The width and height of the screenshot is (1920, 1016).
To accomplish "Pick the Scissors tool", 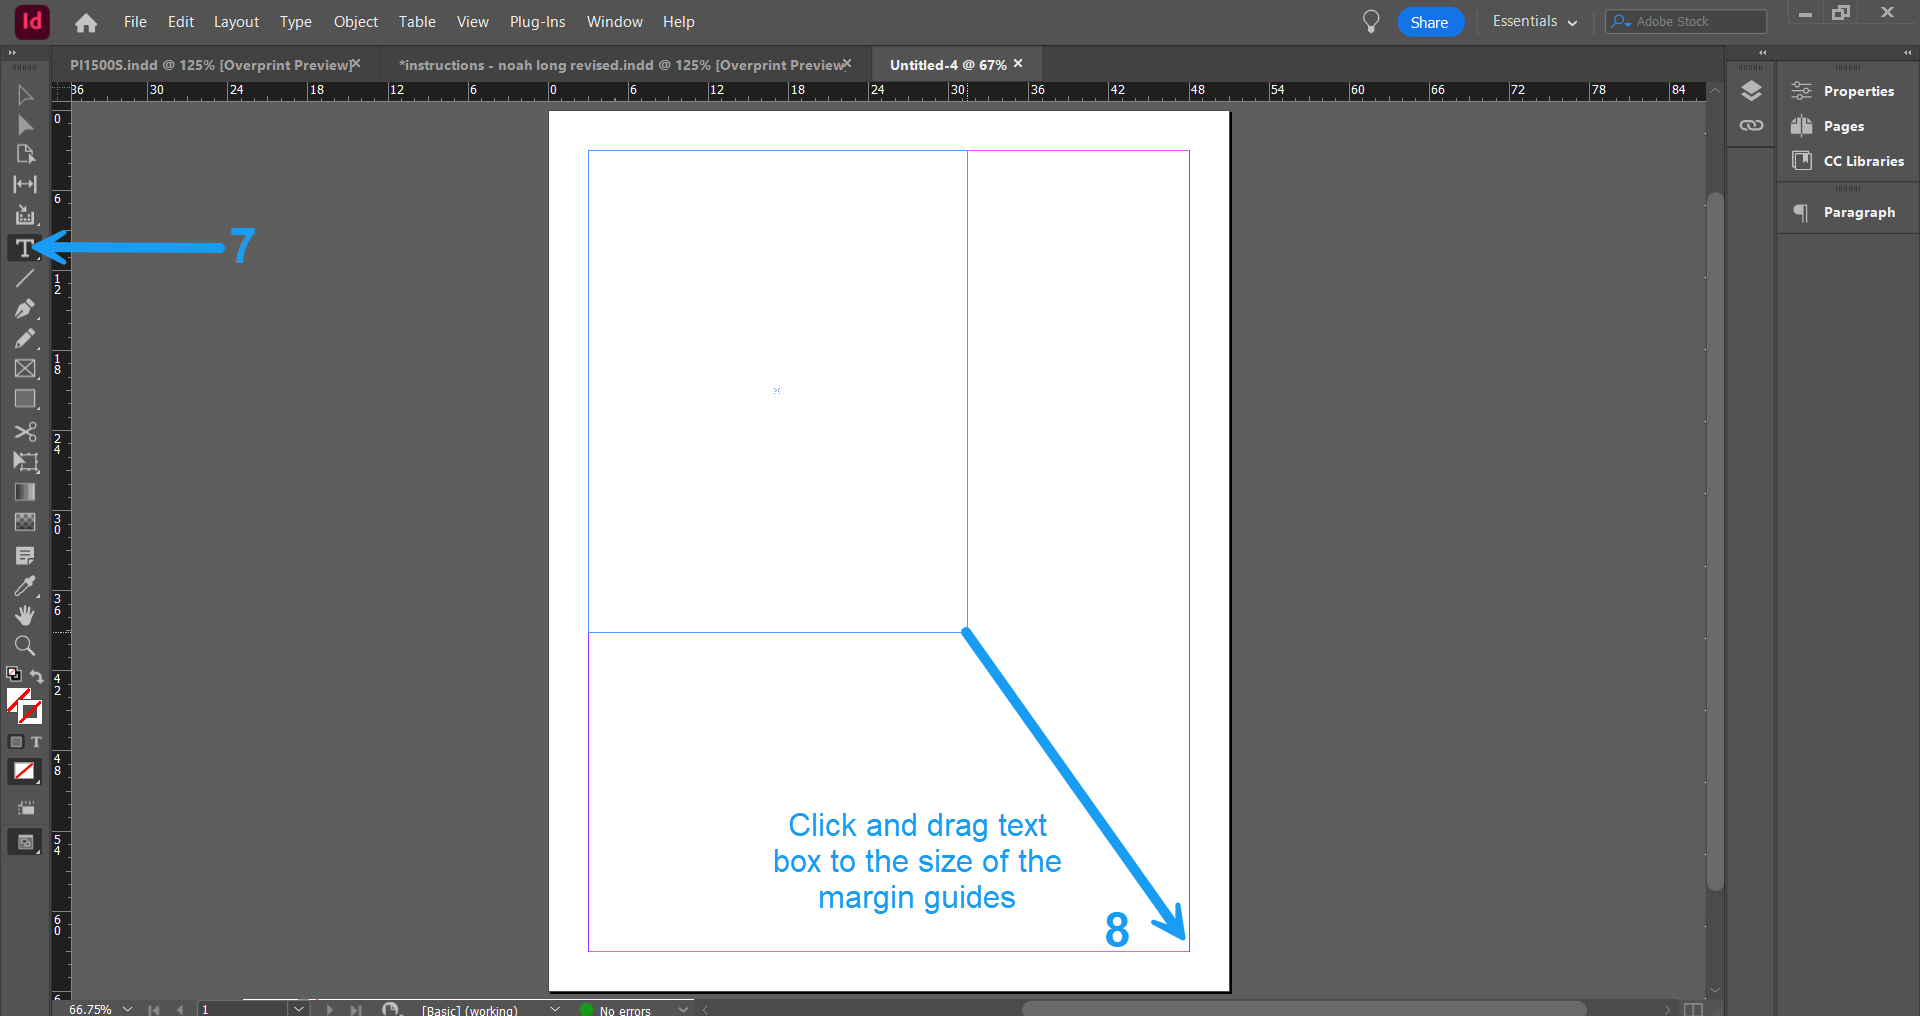I will coord(25,432).
